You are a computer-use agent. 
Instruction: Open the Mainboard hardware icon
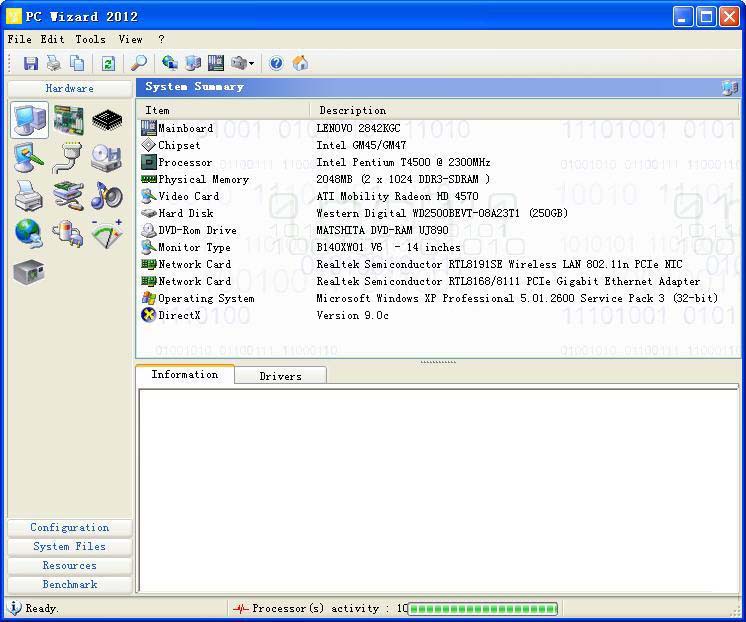[68, 120]
